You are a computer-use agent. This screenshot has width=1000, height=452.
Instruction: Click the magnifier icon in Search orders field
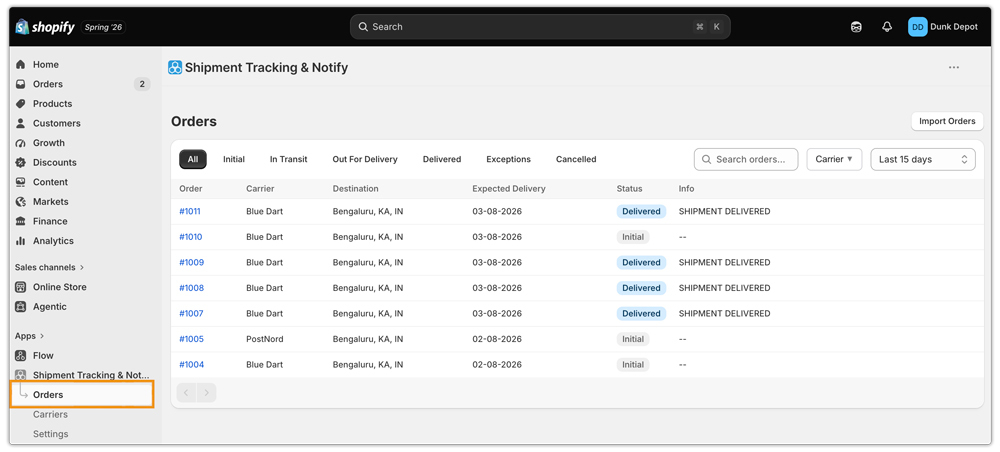[x=706, y=159]
